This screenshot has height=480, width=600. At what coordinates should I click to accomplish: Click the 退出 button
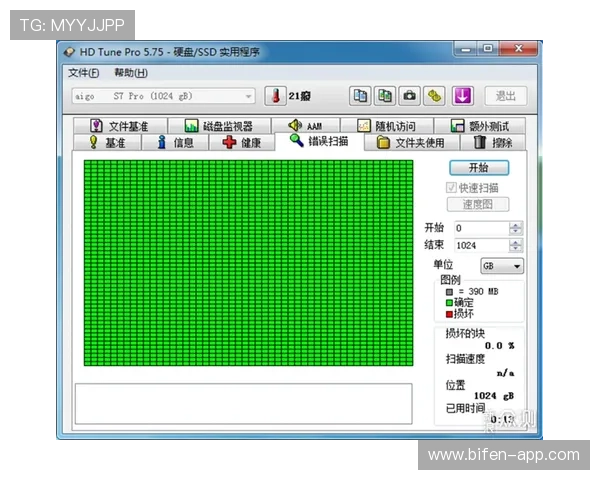(x=505, y=96)
